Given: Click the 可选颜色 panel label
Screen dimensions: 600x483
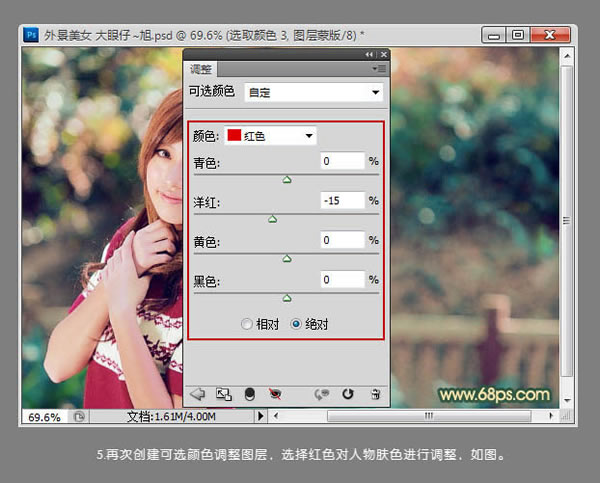Looking at the screenshot, I should click(212, 91).
